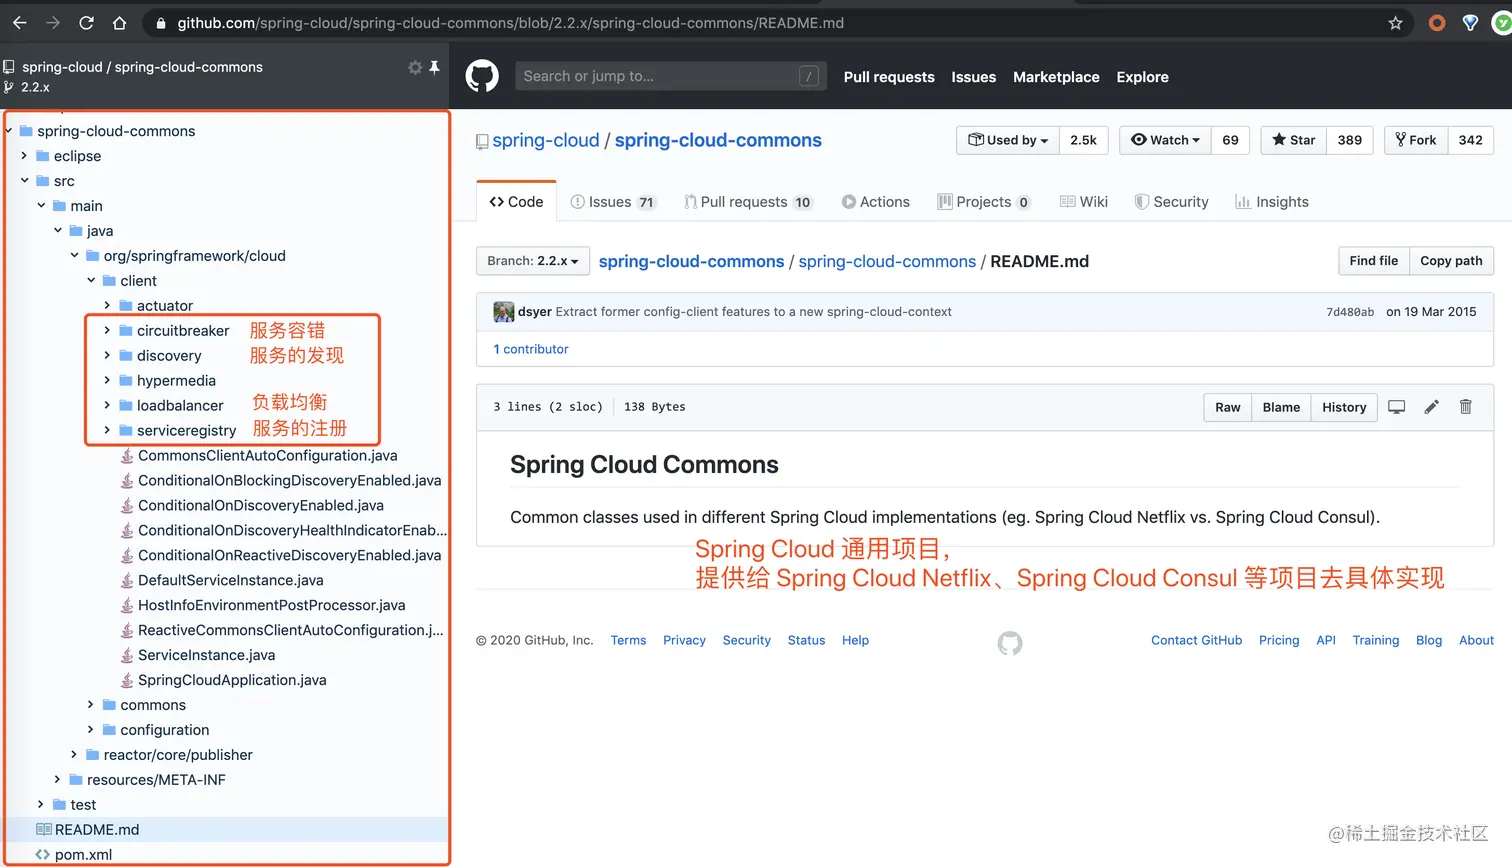
Task: Expand the circuitbreaker folder
Action: 106,330
